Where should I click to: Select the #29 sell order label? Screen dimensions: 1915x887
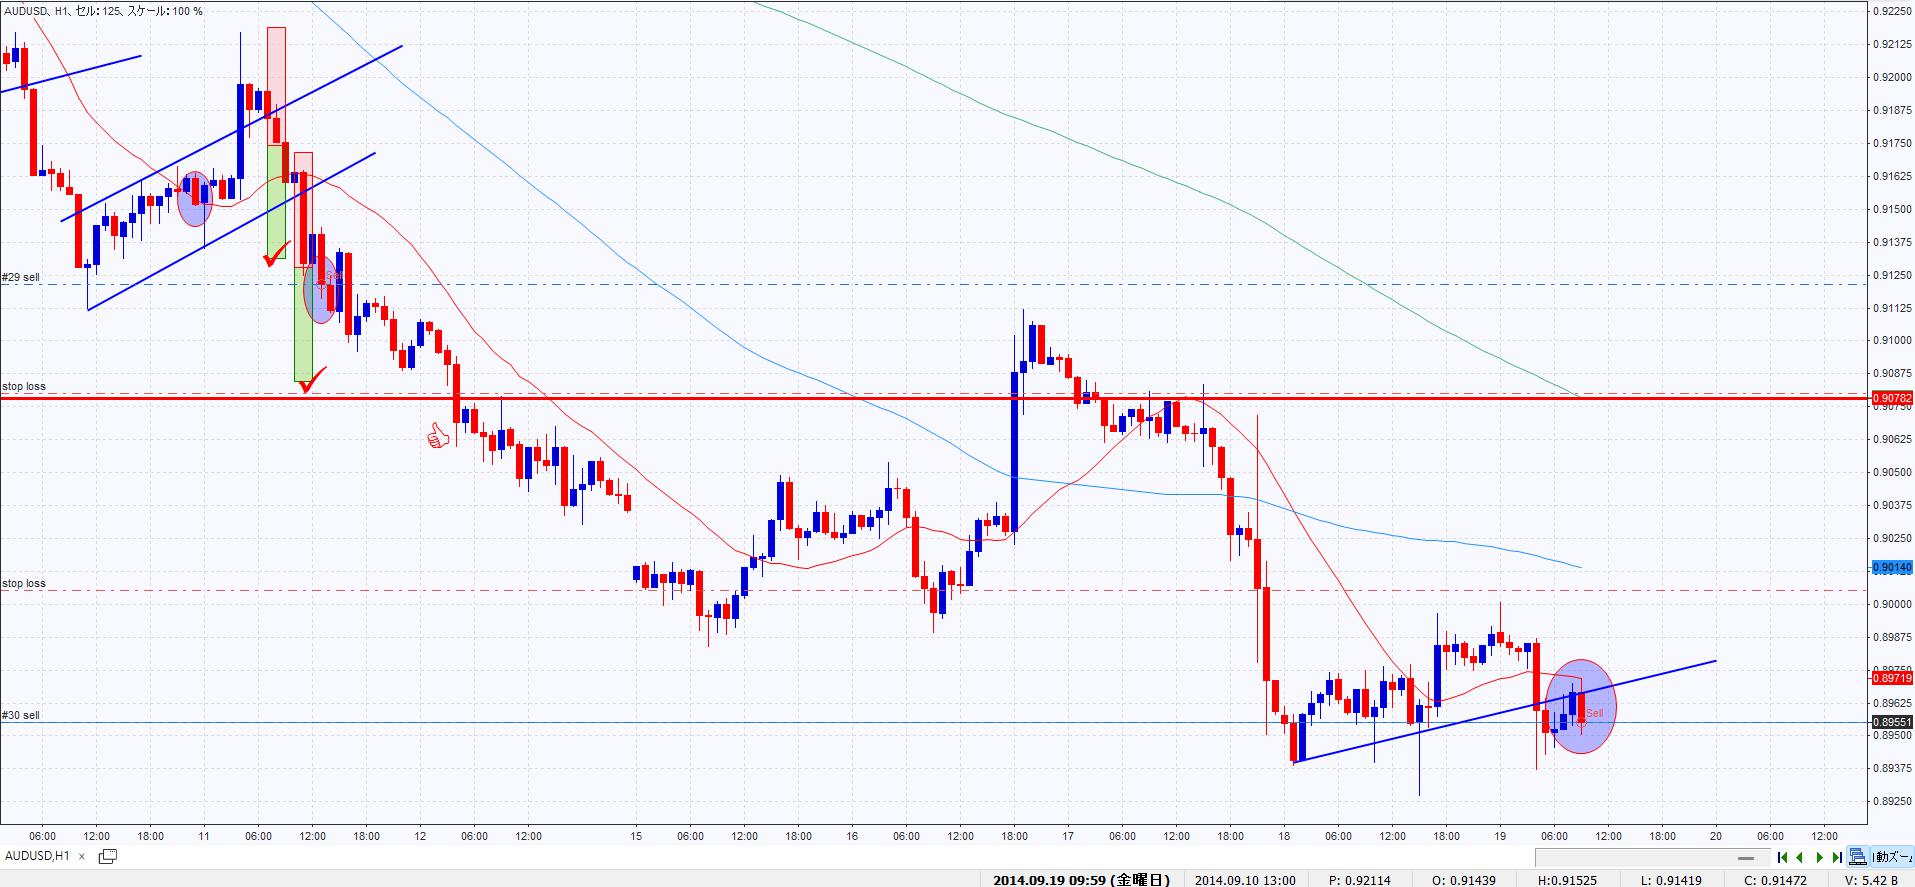tap(21, 277)
